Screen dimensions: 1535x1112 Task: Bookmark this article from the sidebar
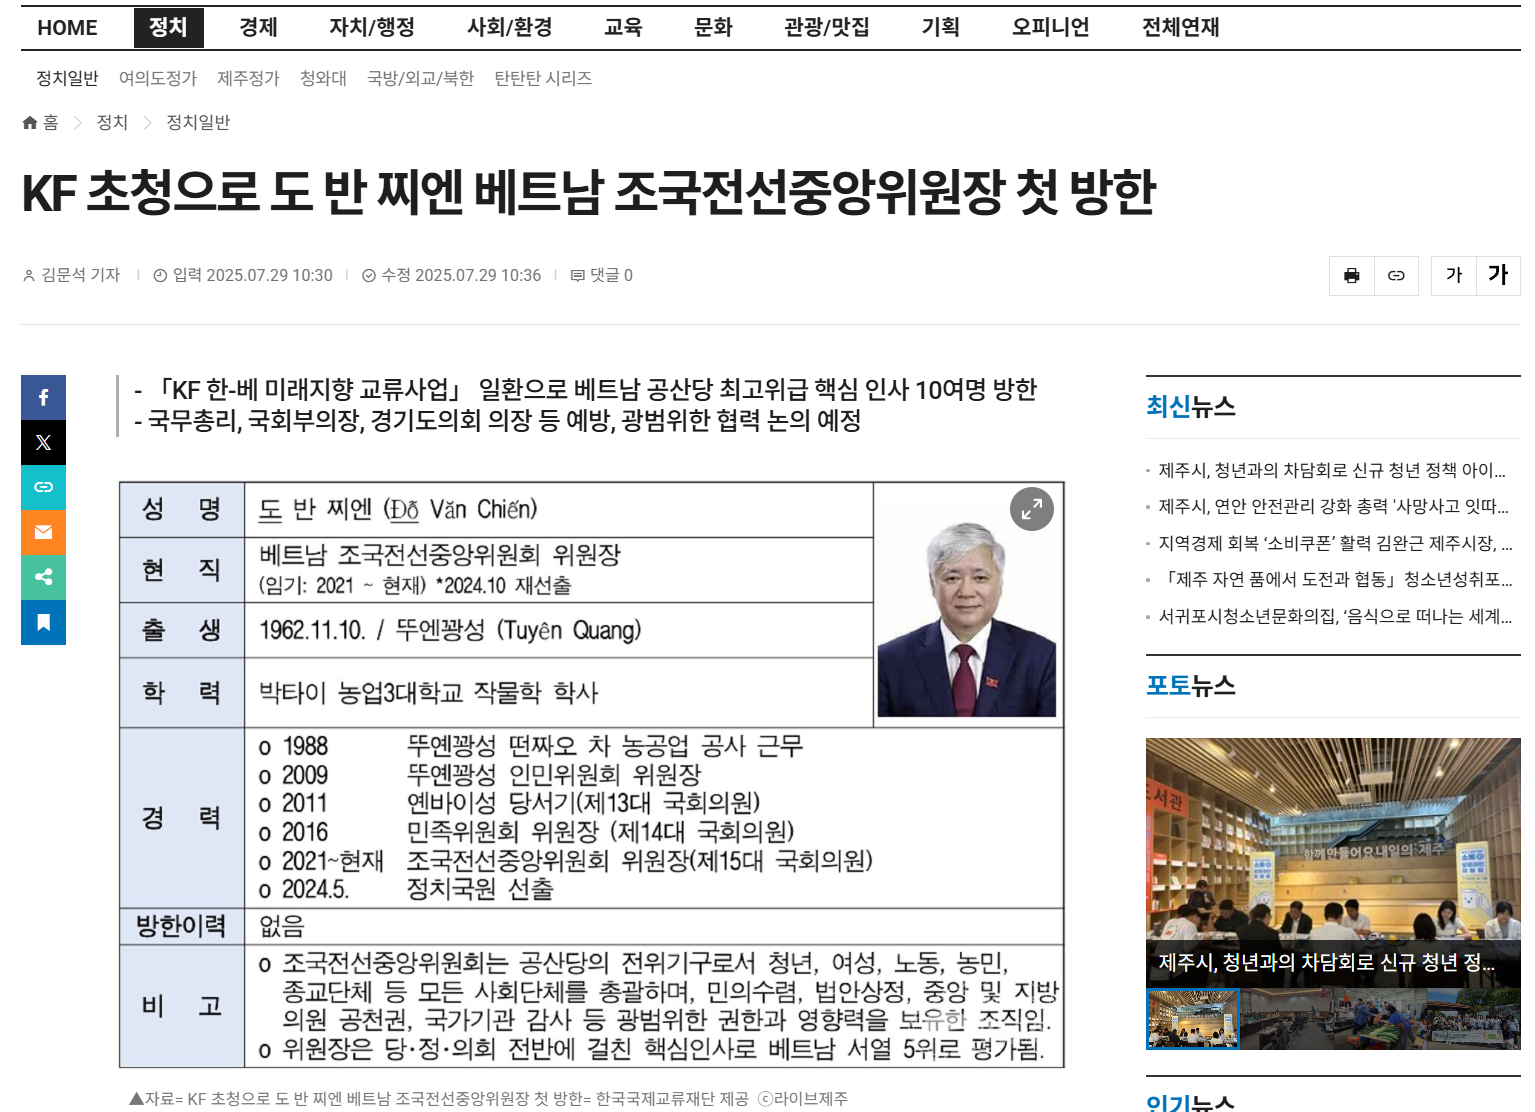(43, 622)
